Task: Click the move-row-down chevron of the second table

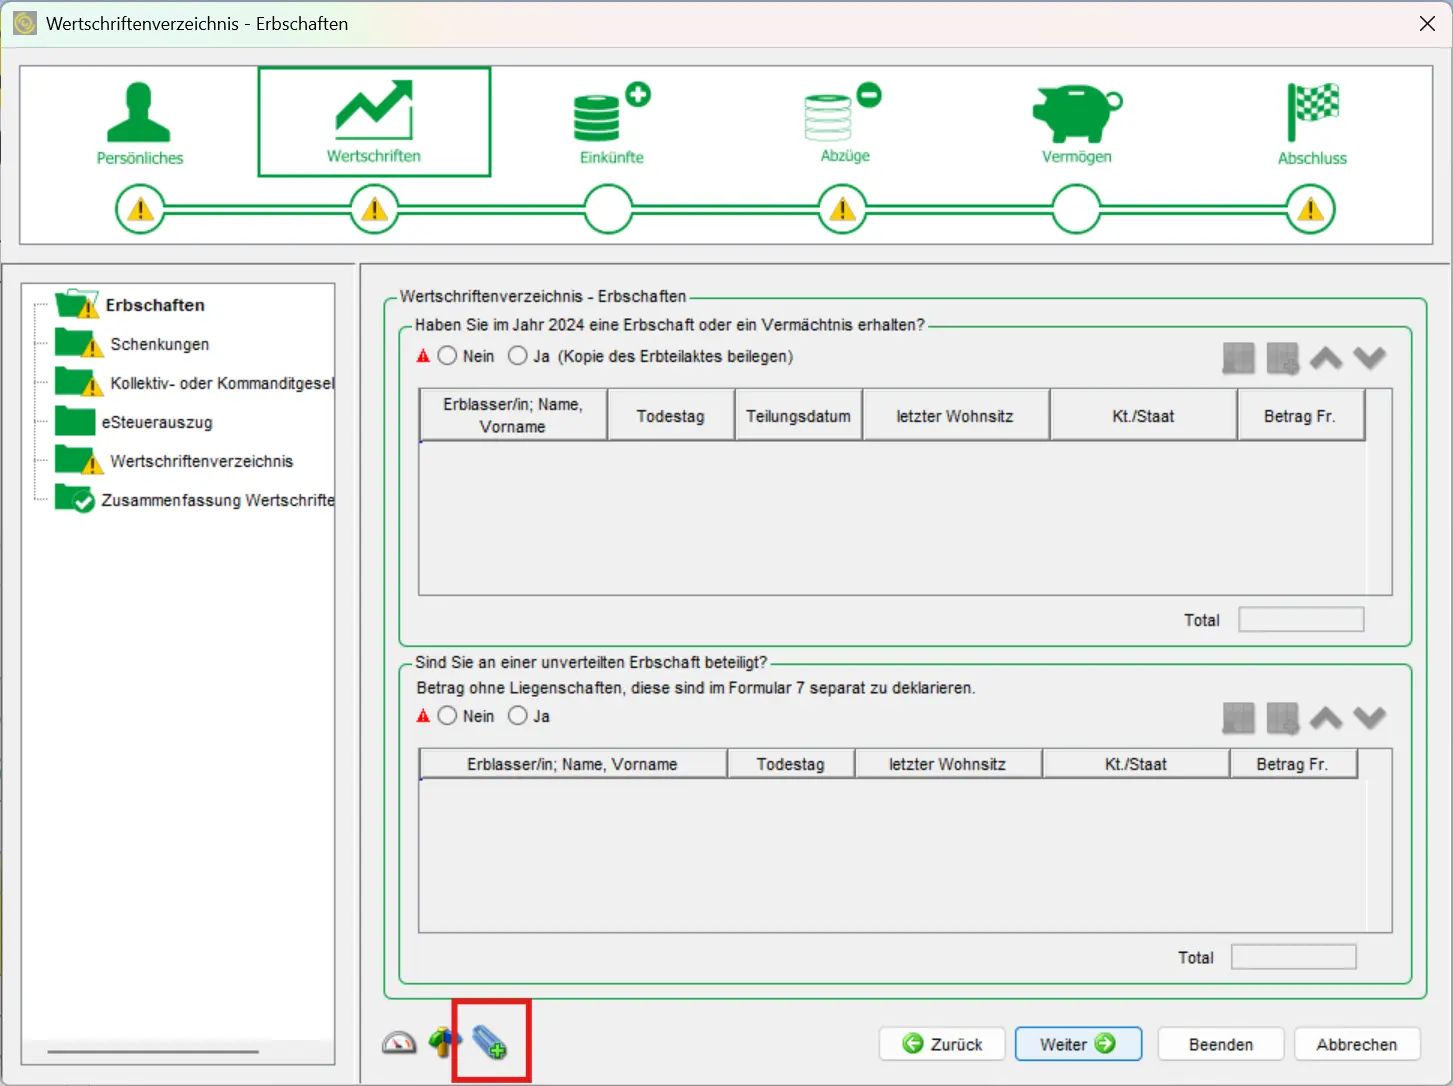Action: pyautogui.click(x=1370, y=718)
